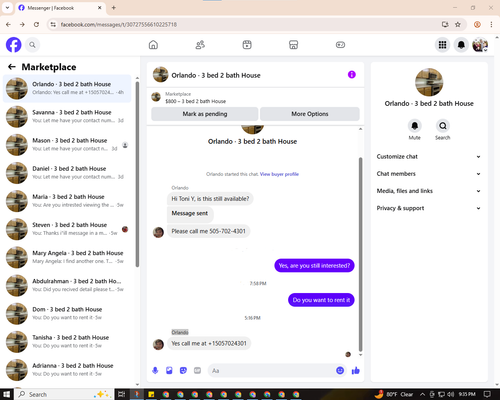Show hidden system tray icons chevron
Screen dimensions: 500x400
(422, 394)
